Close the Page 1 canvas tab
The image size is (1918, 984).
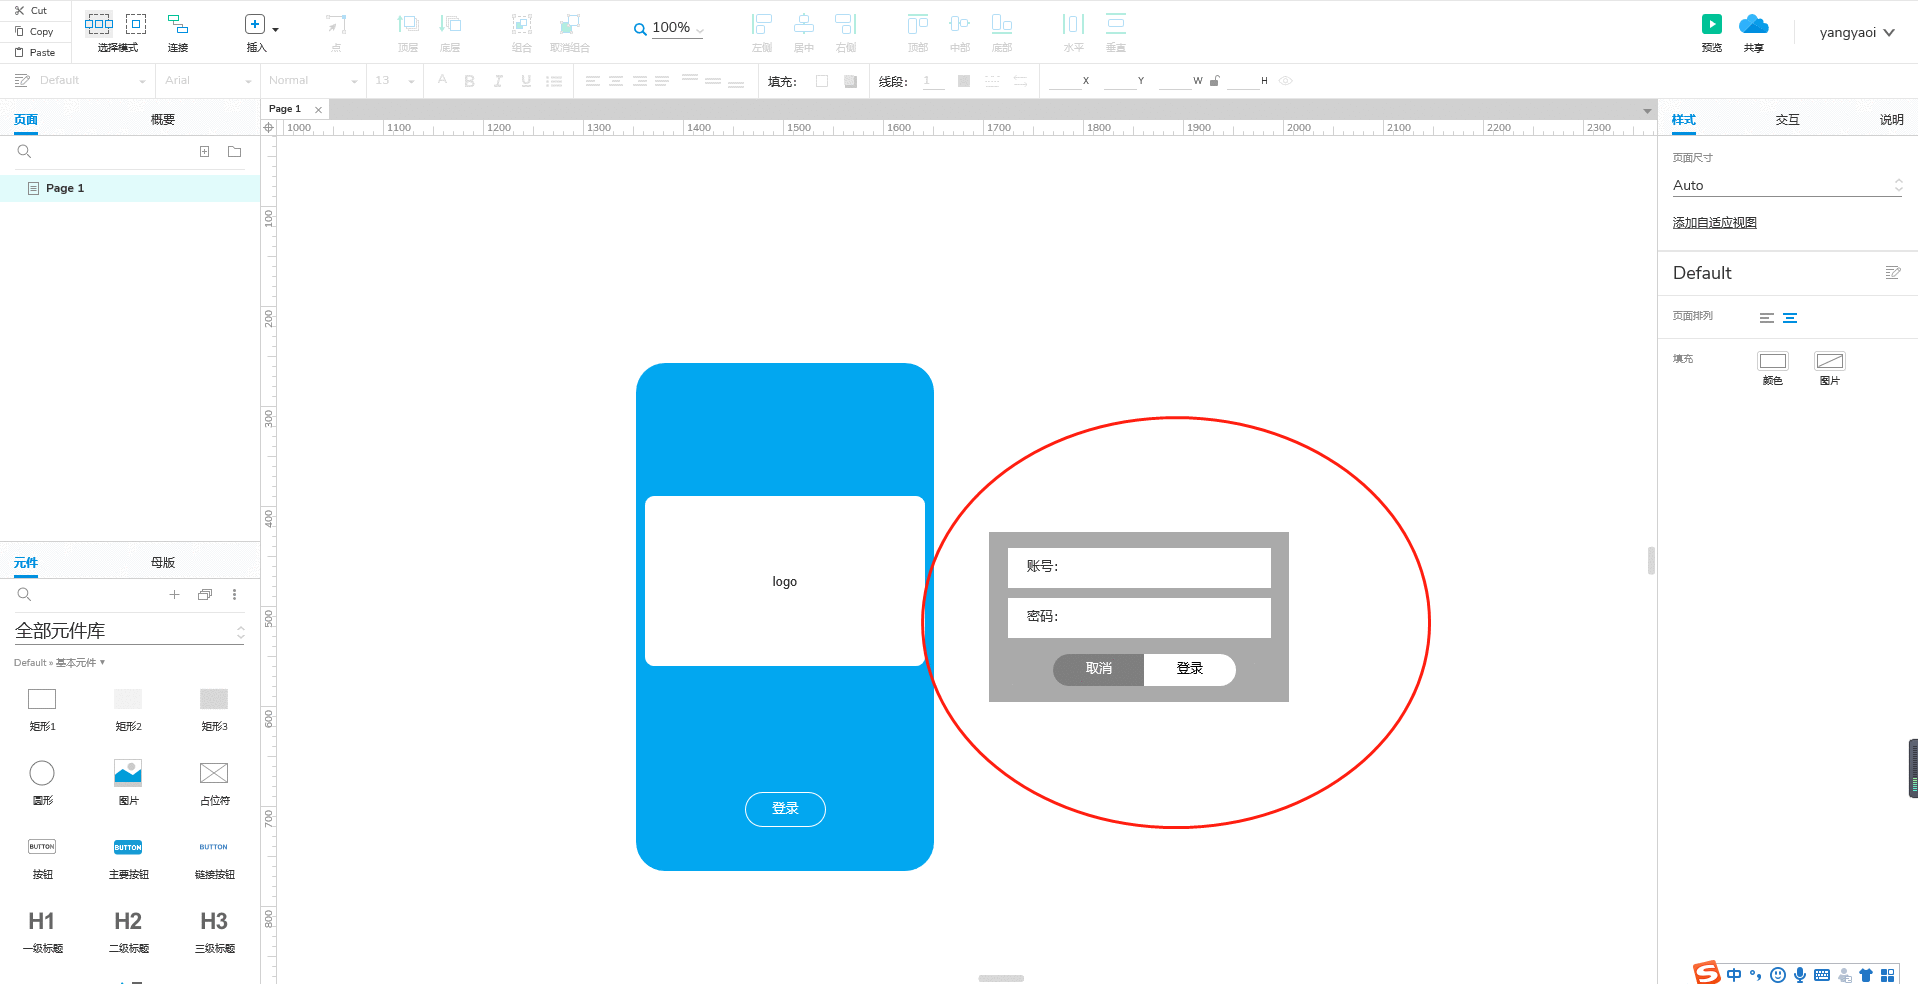tap(318, 110)
